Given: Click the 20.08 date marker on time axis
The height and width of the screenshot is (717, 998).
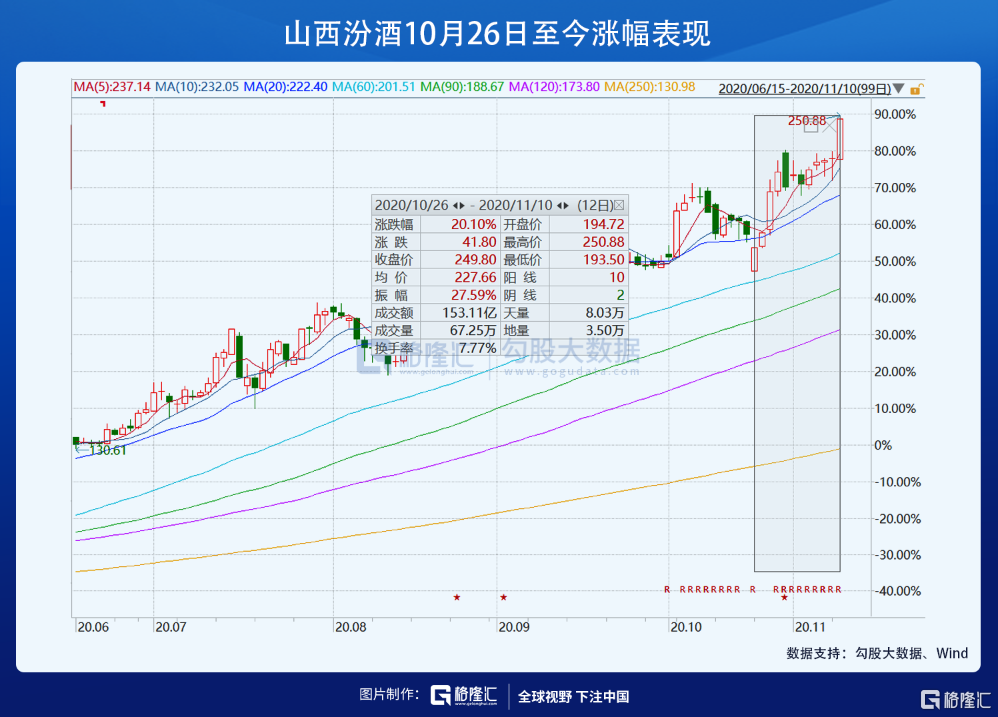Looking at the screenshot, I should click(x=352, y=627).
